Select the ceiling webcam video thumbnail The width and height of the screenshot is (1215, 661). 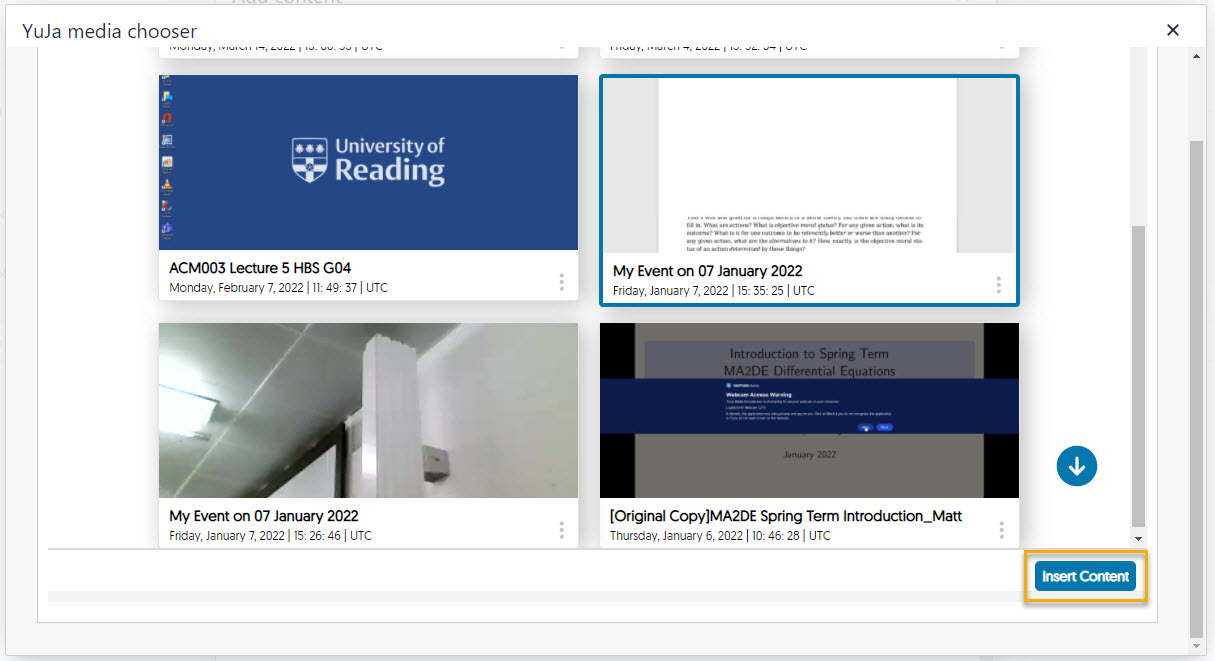click(x=368, y=410)
